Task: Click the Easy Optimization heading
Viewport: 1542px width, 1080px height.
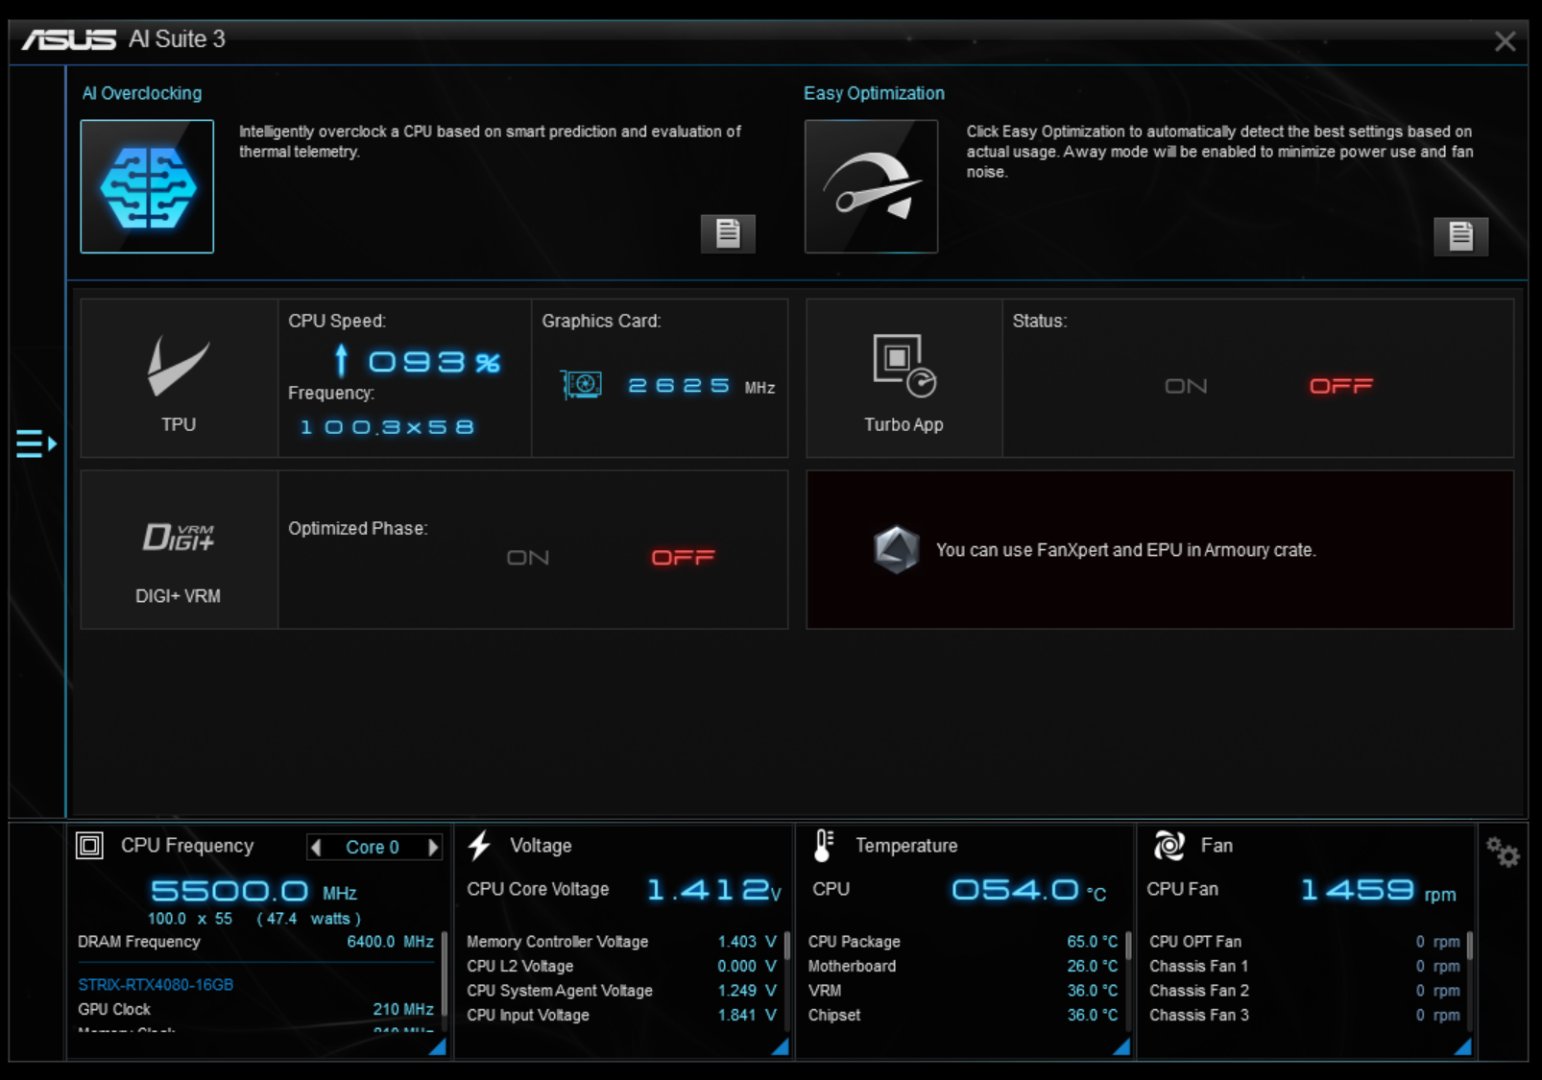Action: pos(874,93)
